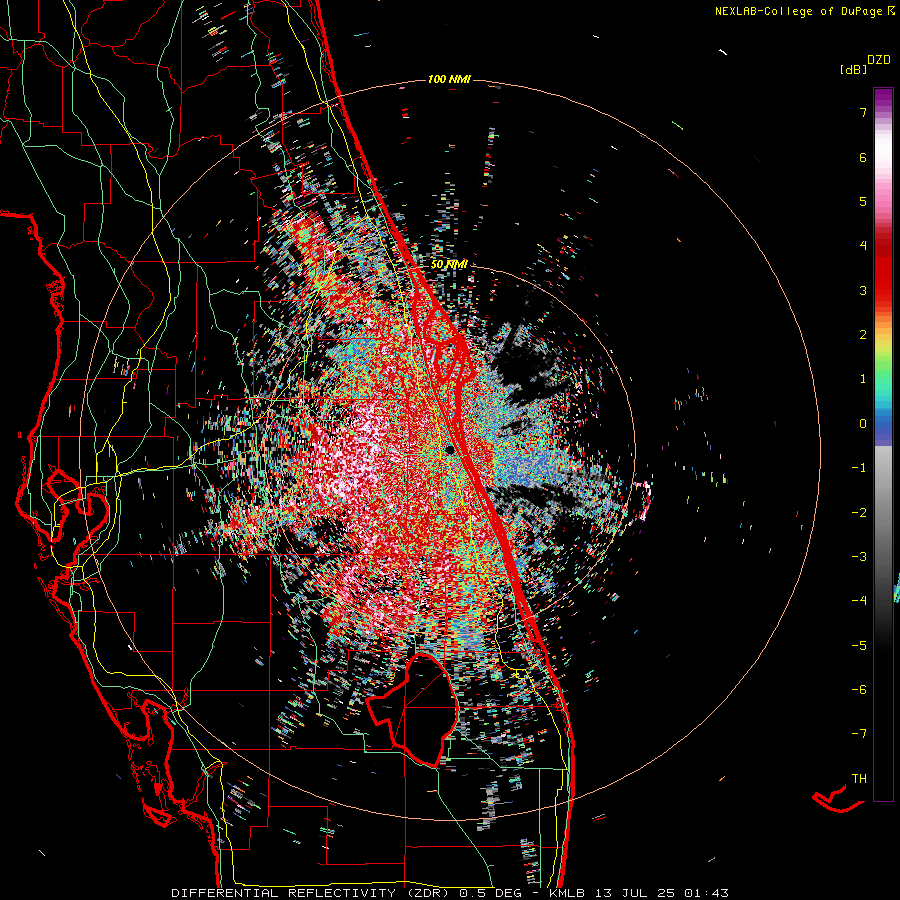Select the -4 dB scale label
Viewport: 900px width, 900px height.
pos(859,601)
